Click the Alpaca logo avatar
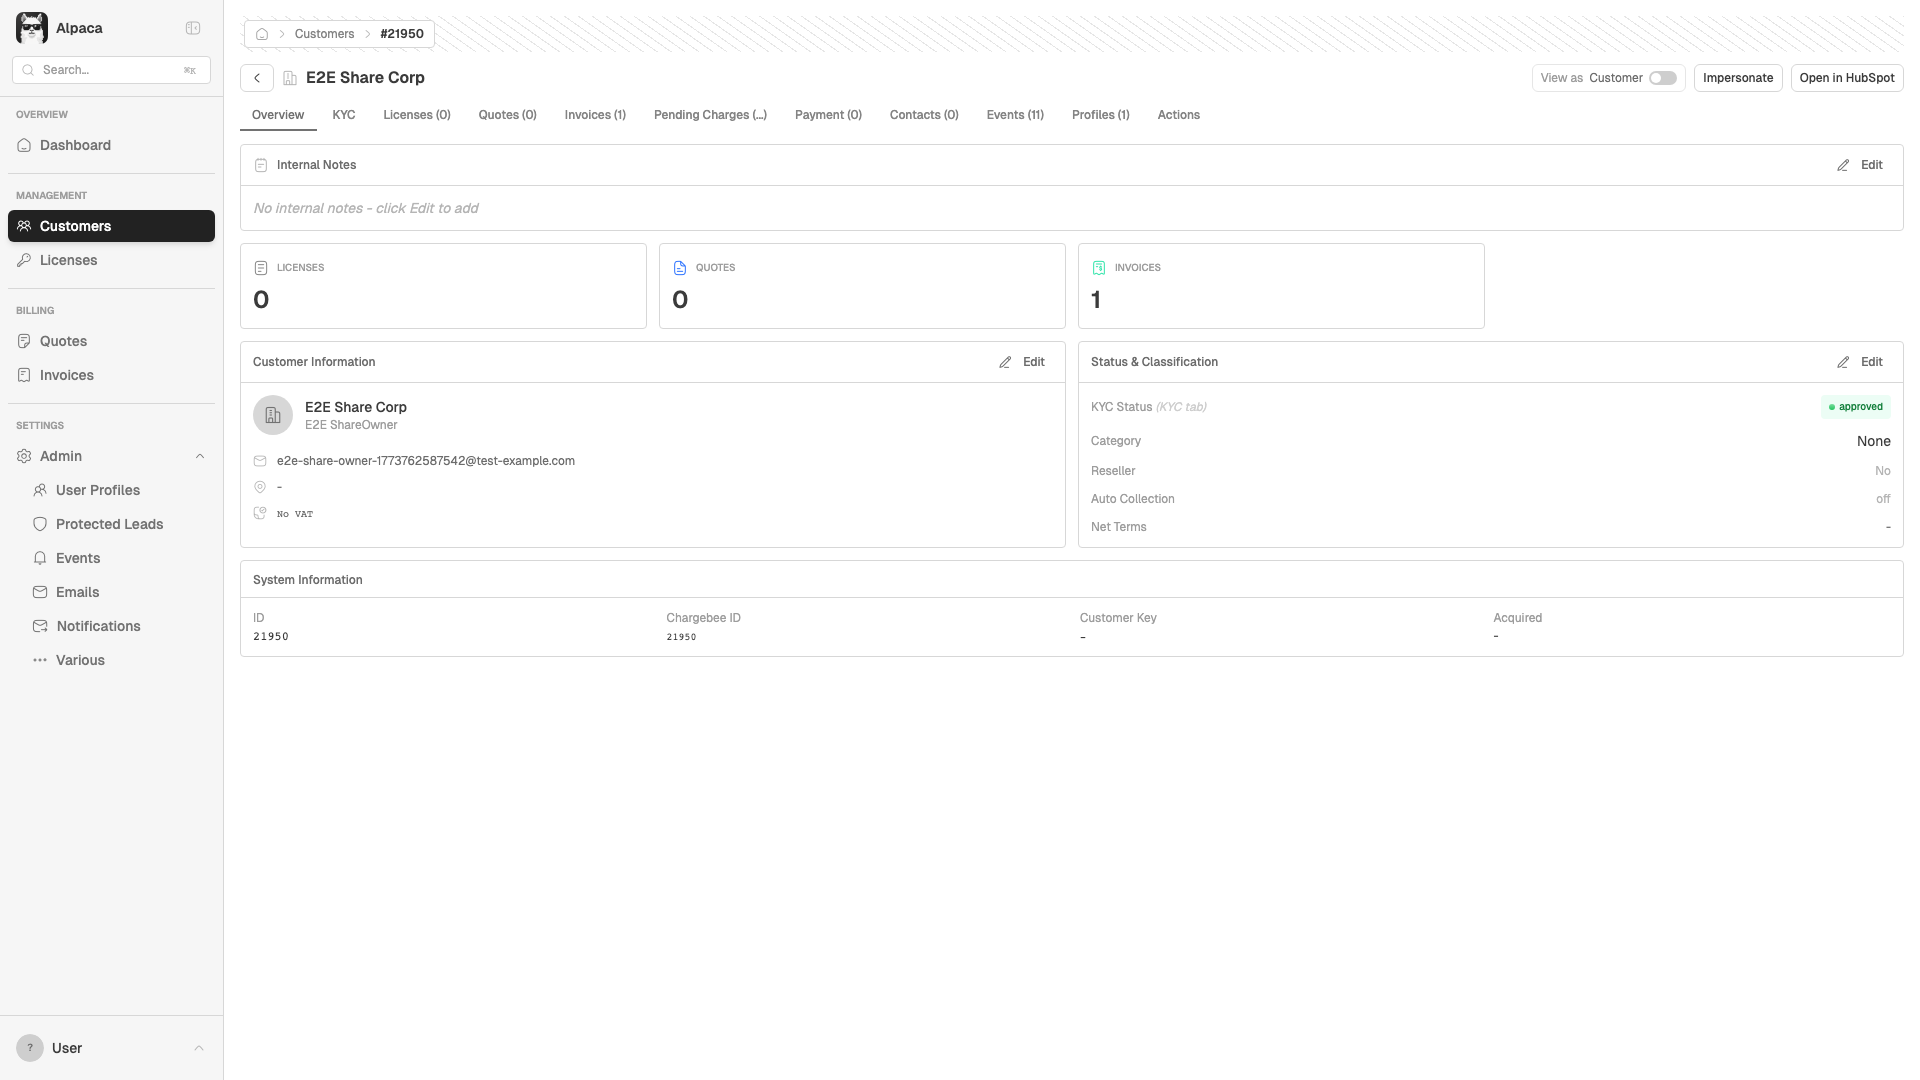 tap(32, 28)
